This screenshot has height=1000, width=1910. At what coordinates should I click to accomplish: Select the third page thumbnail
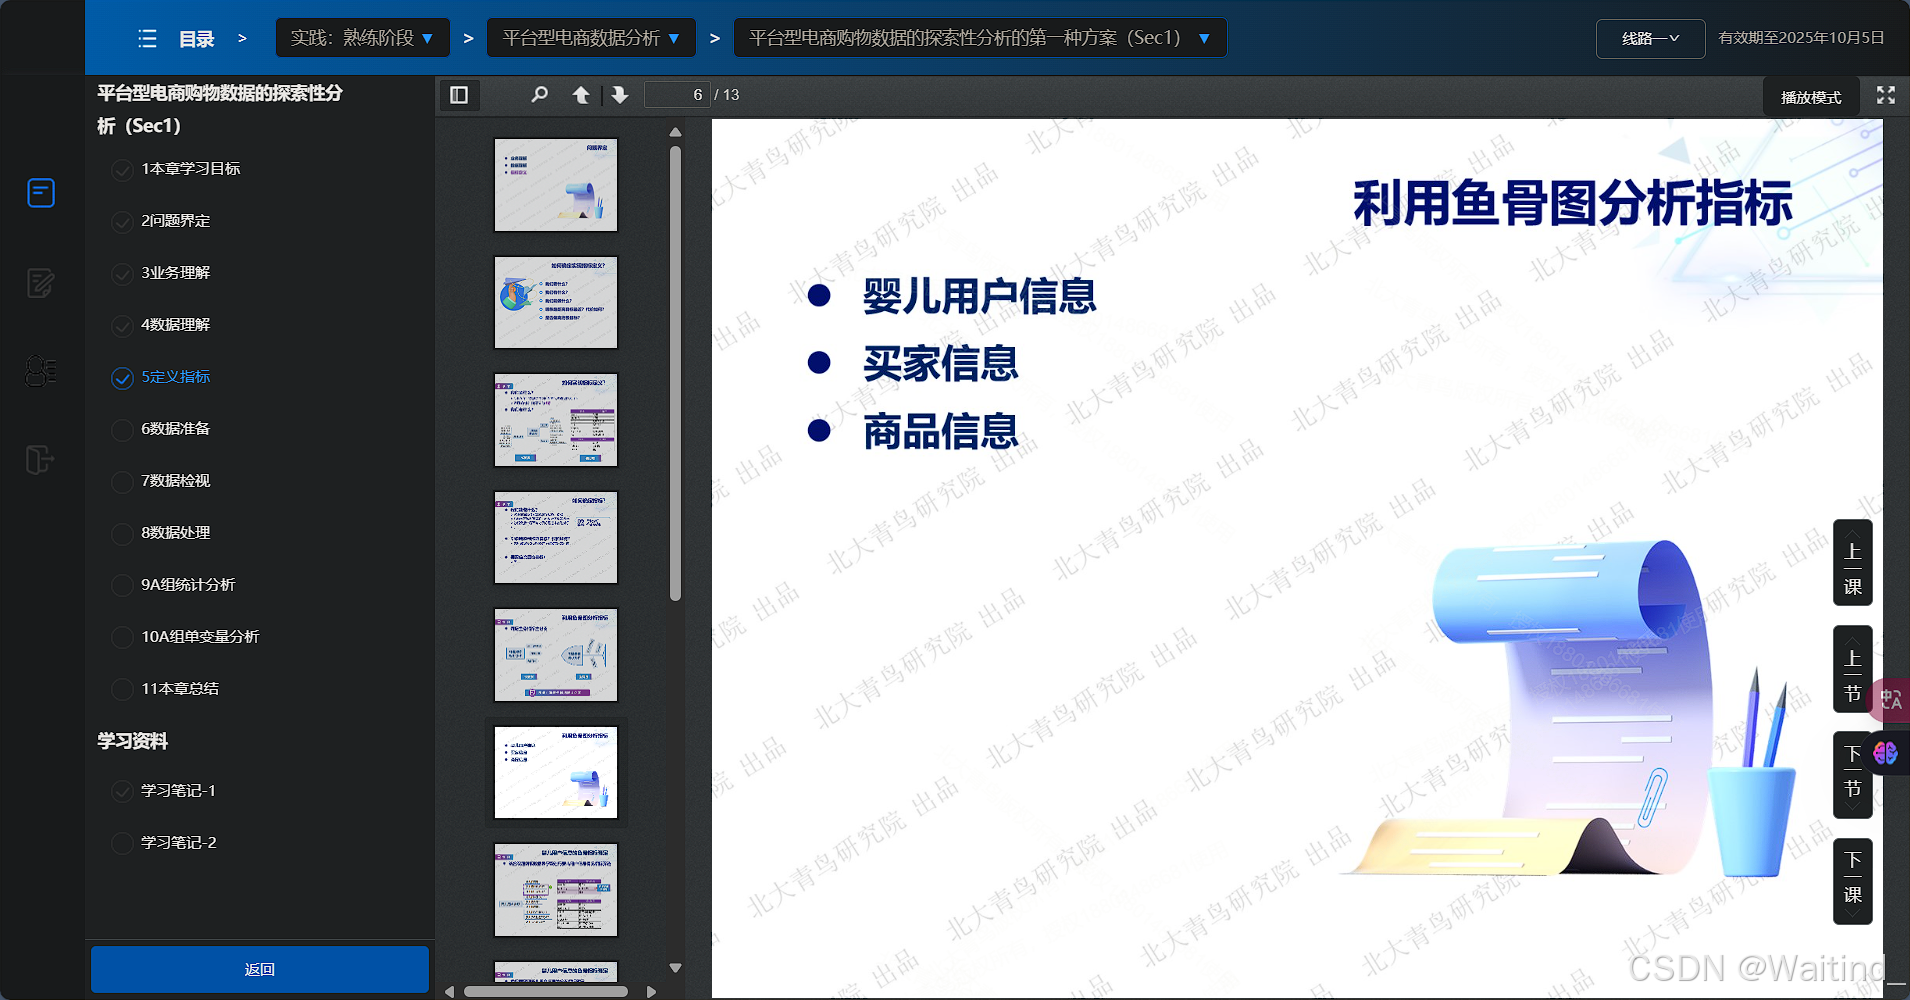pos(556,420)
